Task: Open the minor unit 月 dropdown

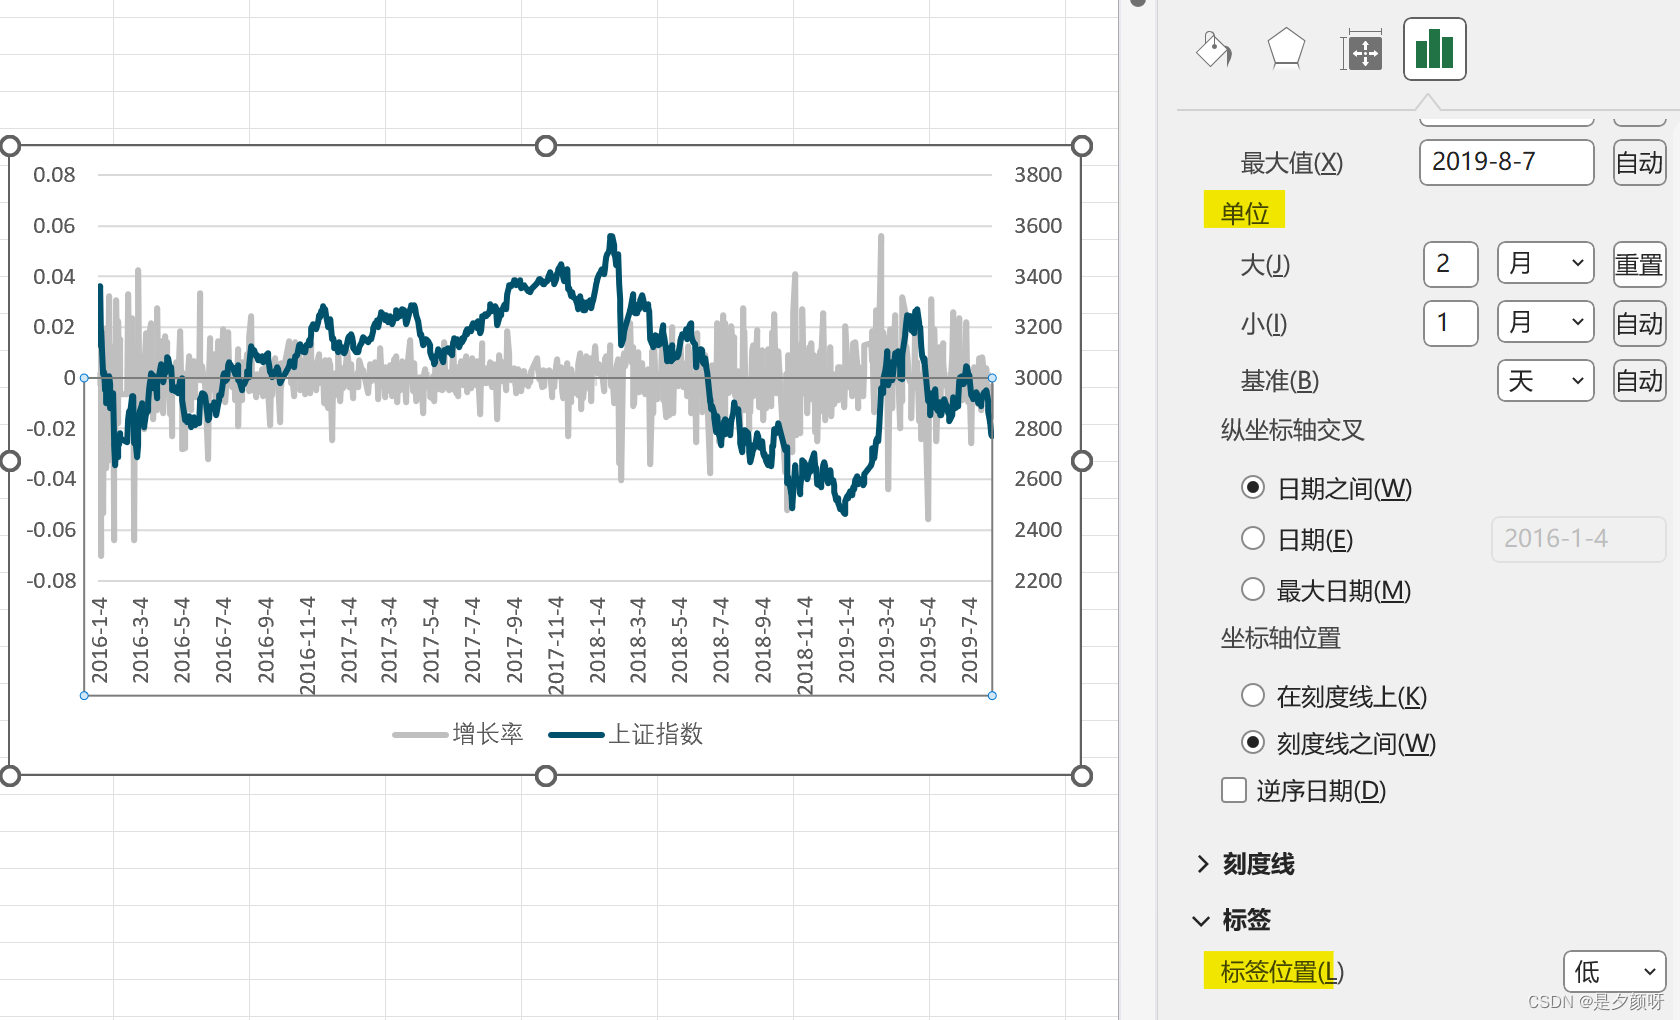Action: (x=1546, y=323)
